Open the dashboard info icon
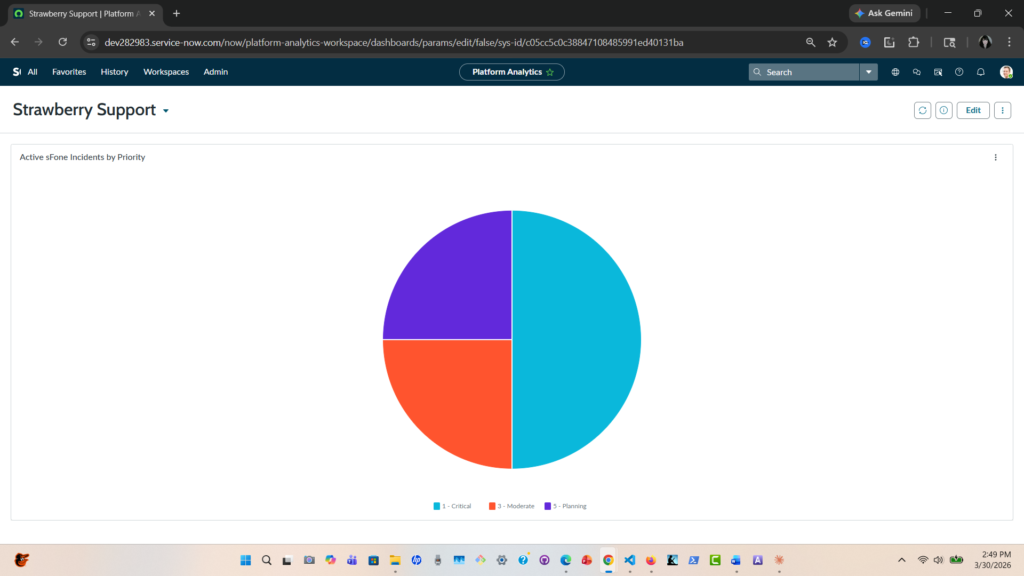Screen dimensions: 1024x576 tap(943, 110)
